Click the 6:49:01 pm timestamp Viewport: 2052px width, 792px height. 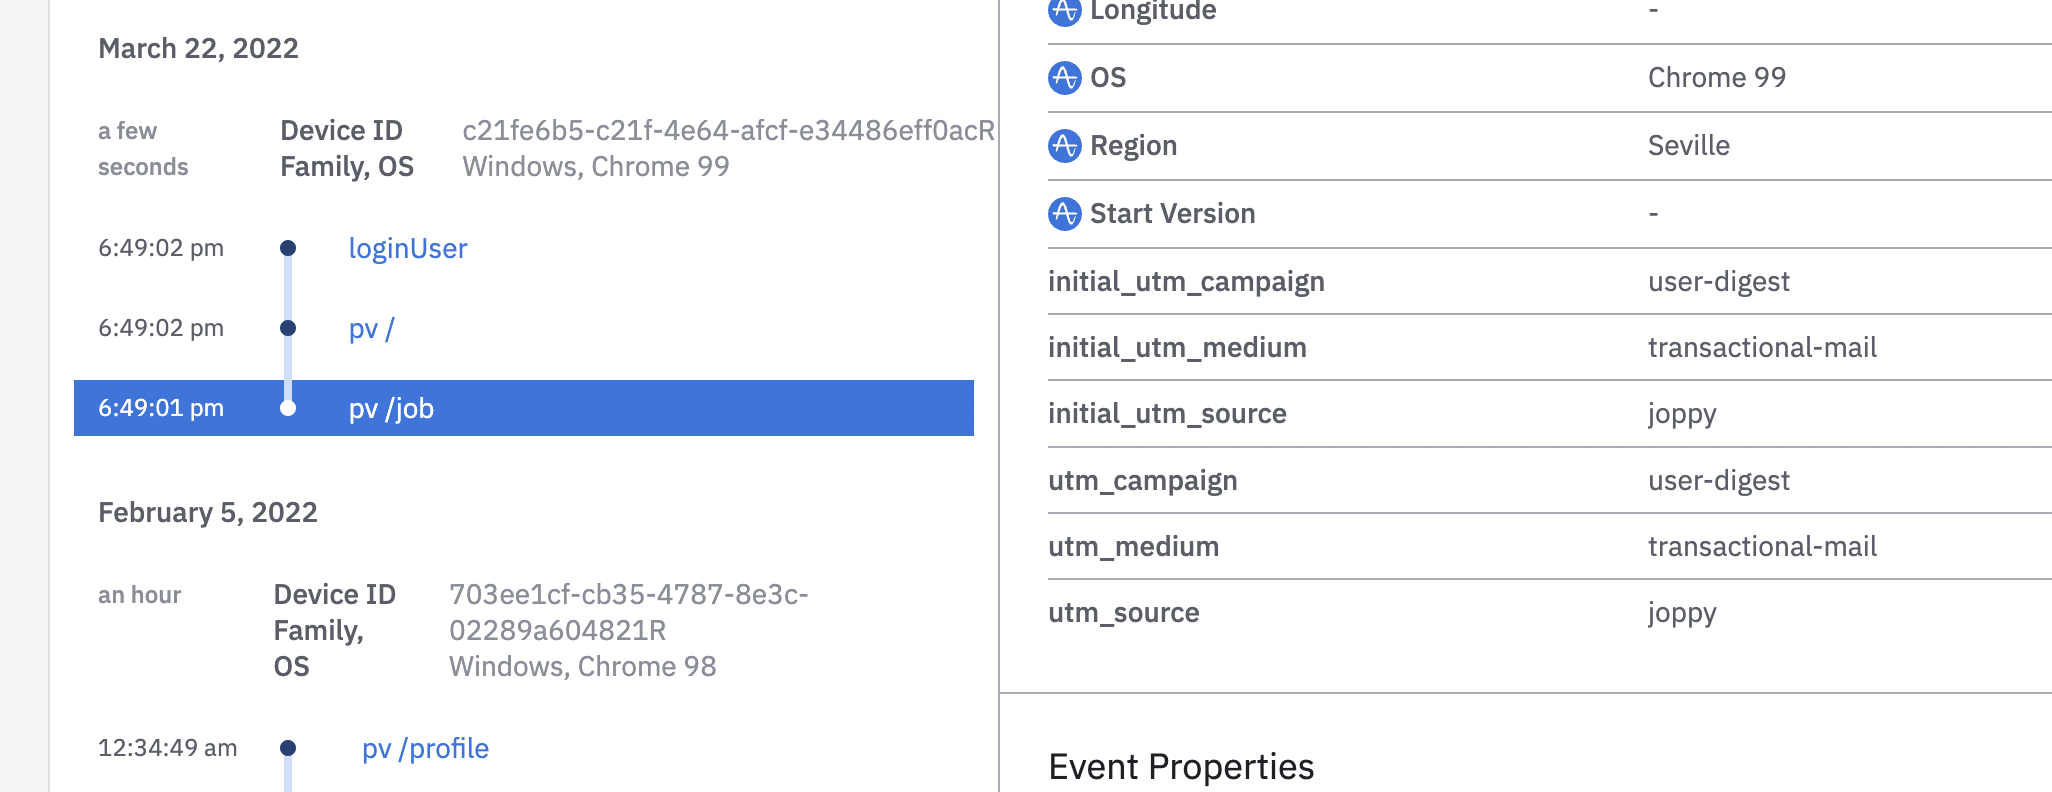pyautogui.click(x=161, y=408)
